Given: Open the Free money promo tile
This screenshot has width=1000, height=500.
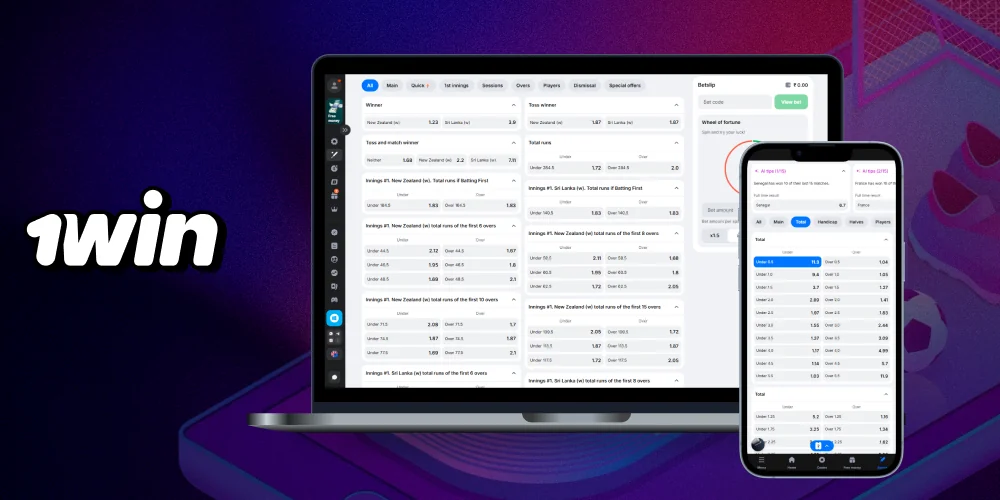Looking at the screenshot, I should coord(334,111).
